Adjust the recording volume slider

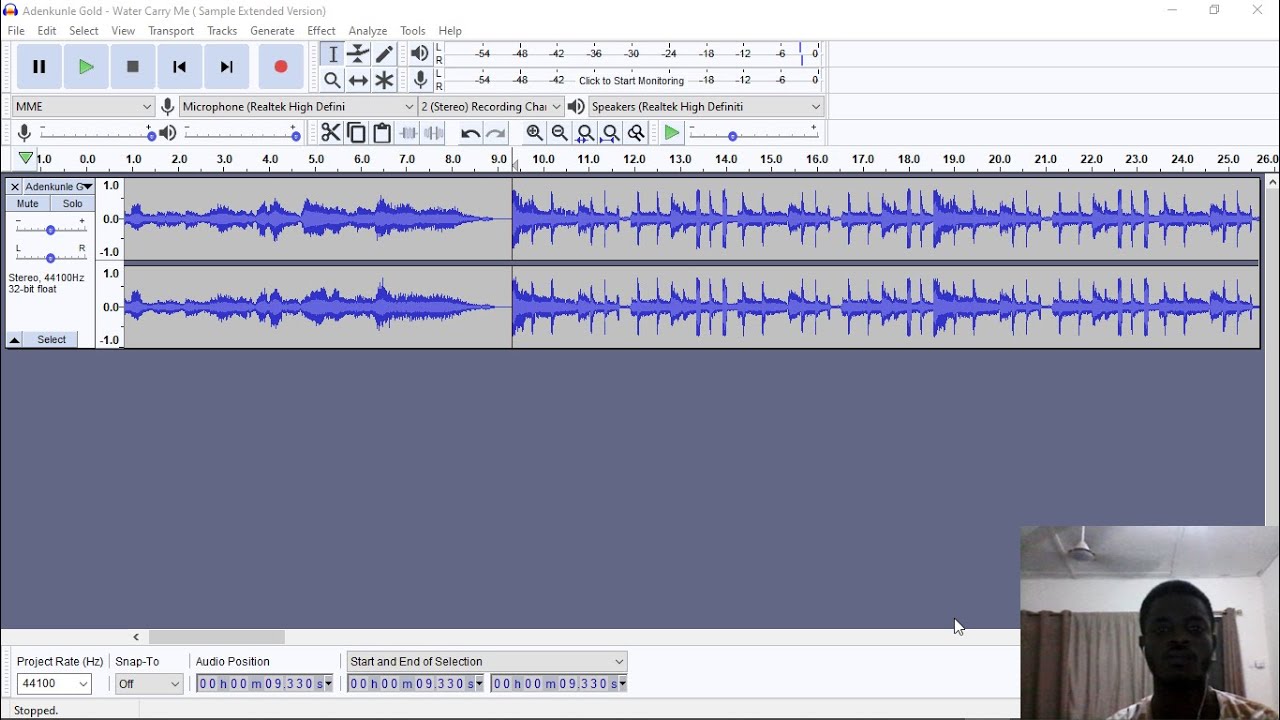coord(97,134)
